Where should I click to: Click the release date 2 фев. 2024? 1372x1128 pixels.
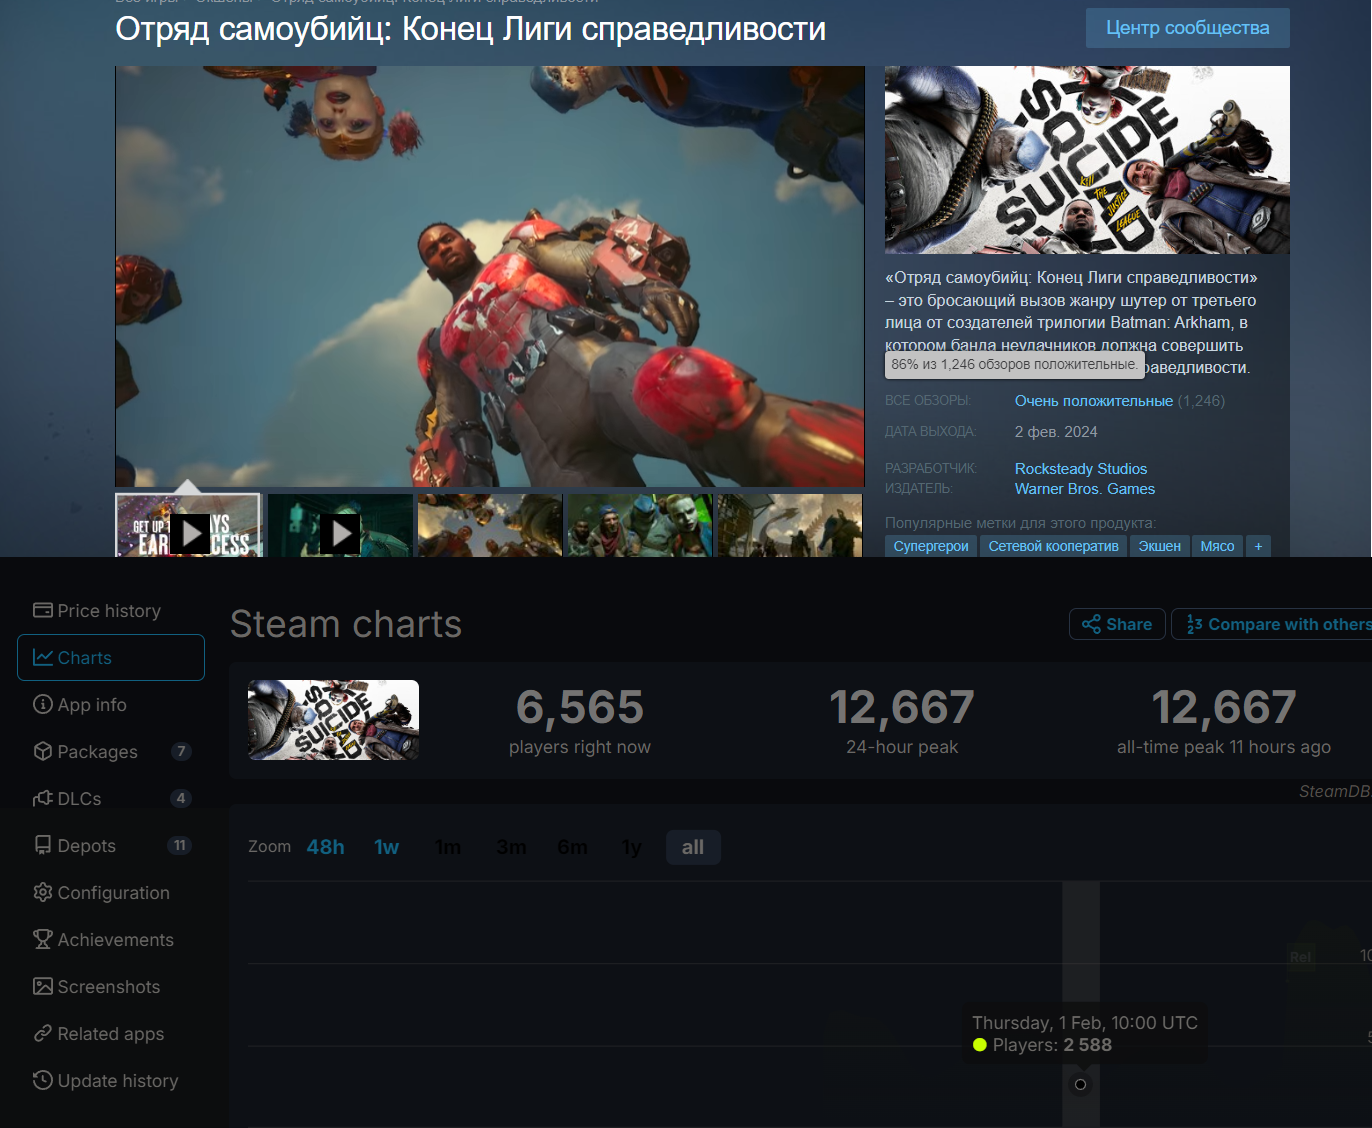tap(1056, 432)
